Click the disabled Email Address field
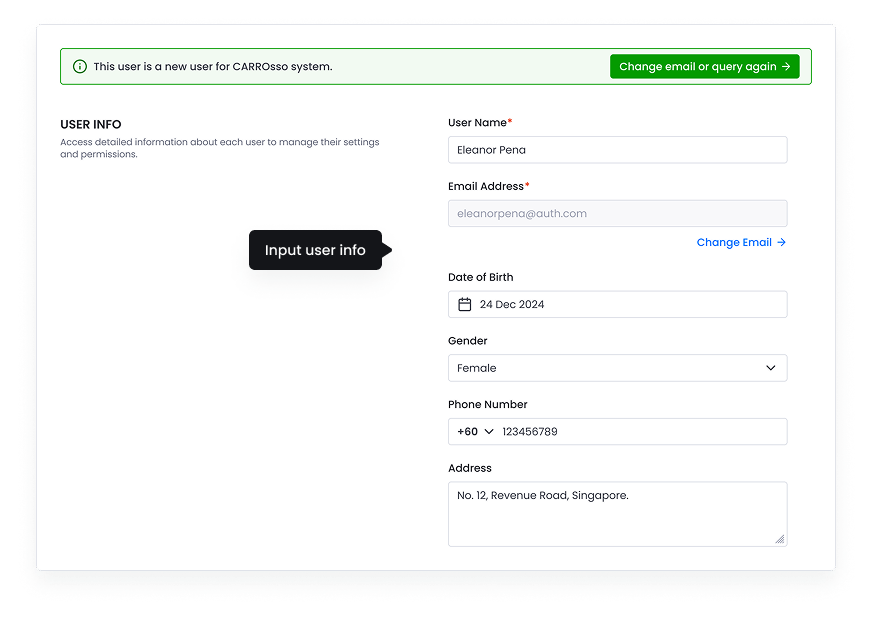Screen dimensions: 872x619 tap(617, 213)
